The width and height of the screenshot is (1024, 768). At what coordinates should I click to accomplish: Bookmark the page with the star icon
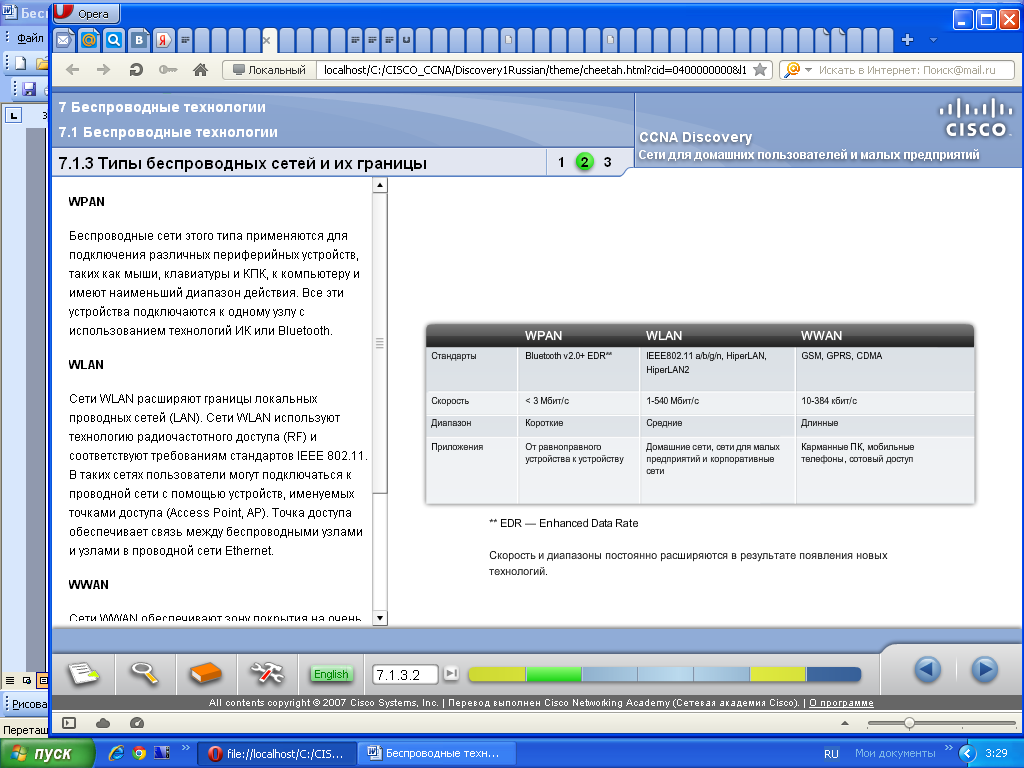pyautogui.click(x=760, y=70)
